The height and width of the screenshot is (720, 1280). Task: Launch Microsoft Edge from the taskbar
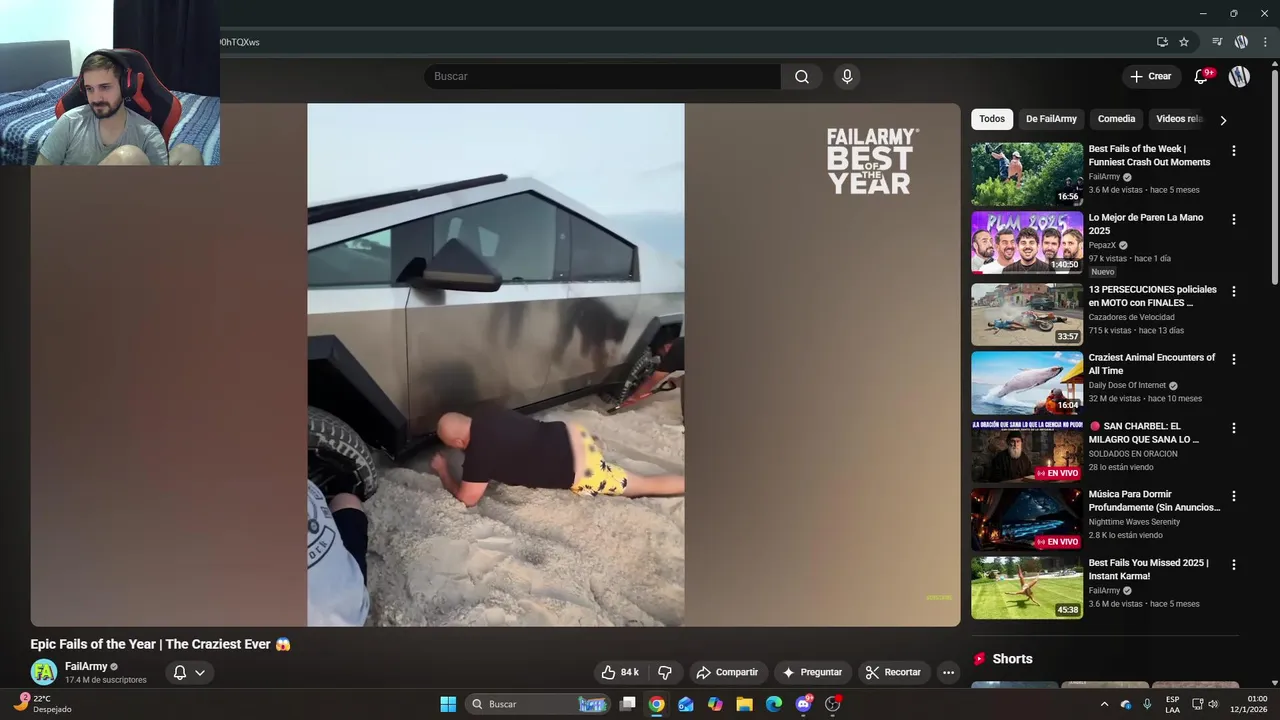click(774, 704)
